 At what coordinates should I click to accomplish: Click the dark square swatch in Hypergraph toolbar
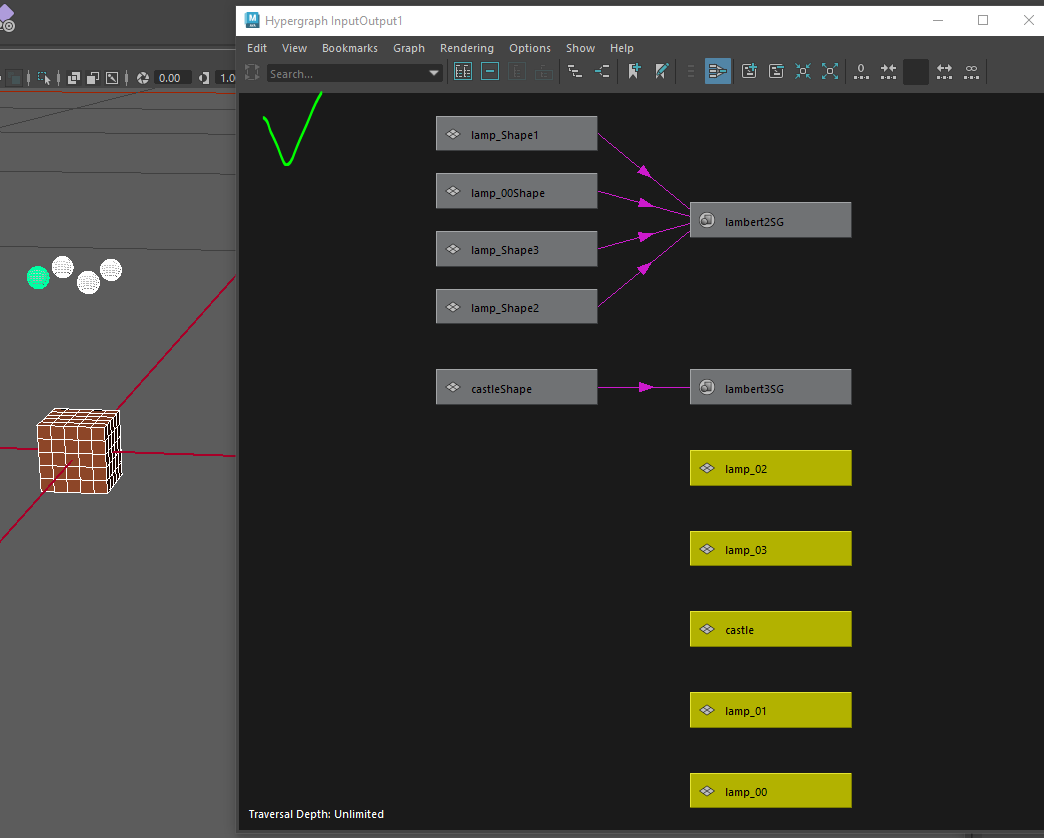915,72
